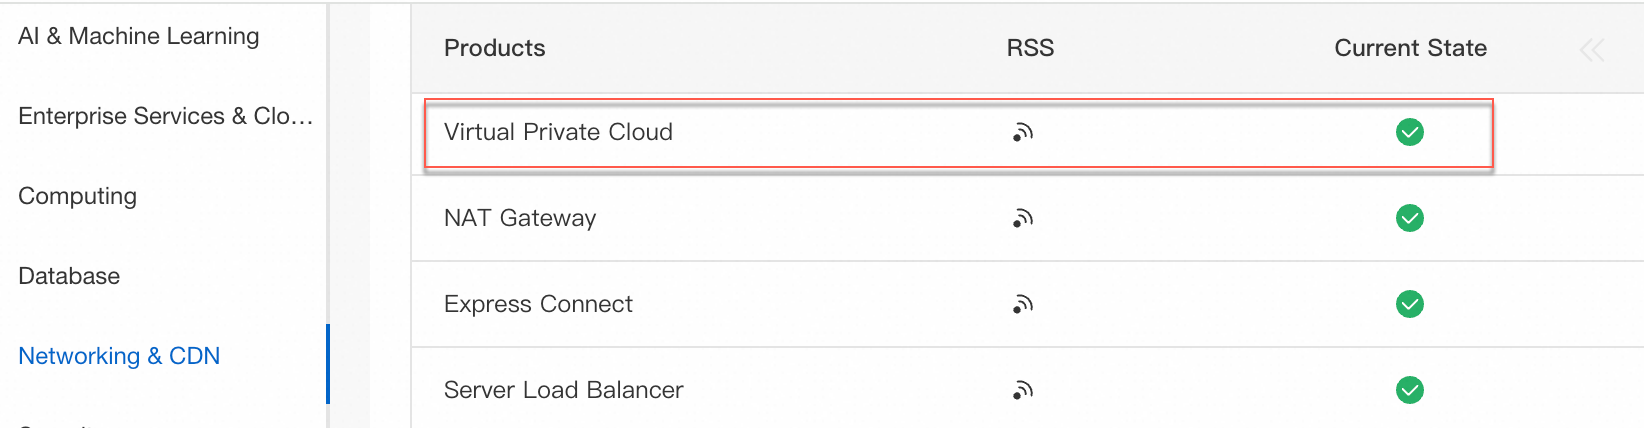The height and width of the screenshot is (428, 1644).
Task: Click Virtual Private Cloud green status checkmark
Action: tap(1410, 132)
